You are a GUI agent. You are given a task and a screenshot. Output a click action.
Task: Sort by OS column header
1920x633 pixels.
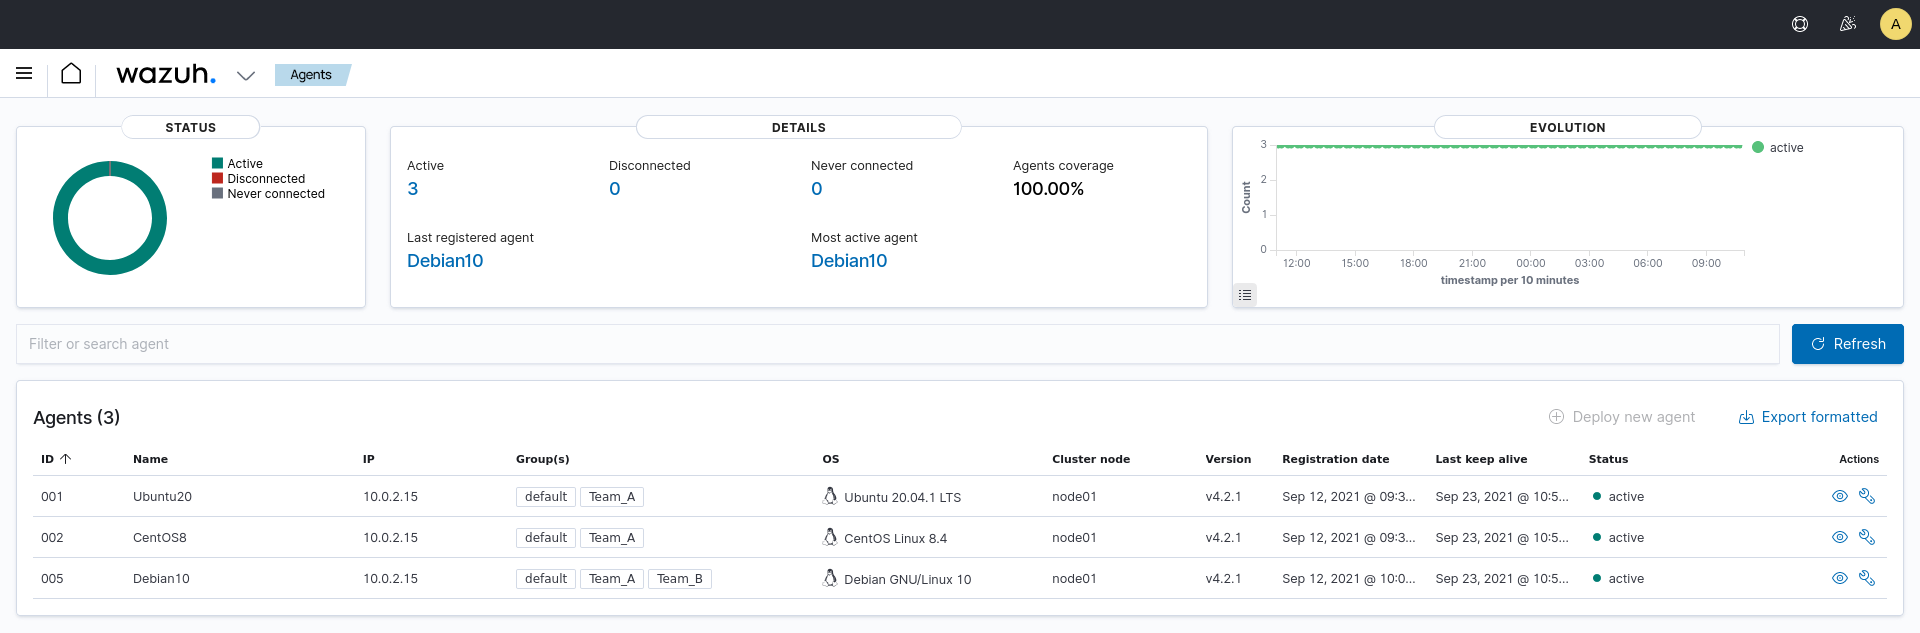pos(831,459)
